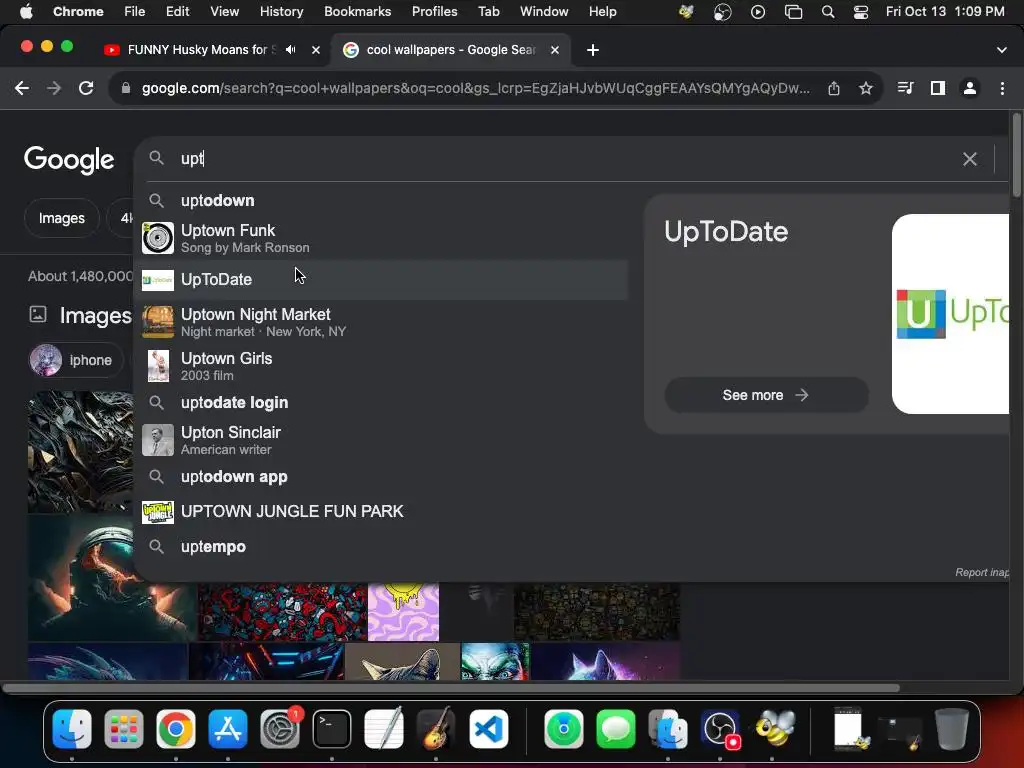Open the Trash in the Dock
Screen dimensions: 1024x768
pos(951,728)
